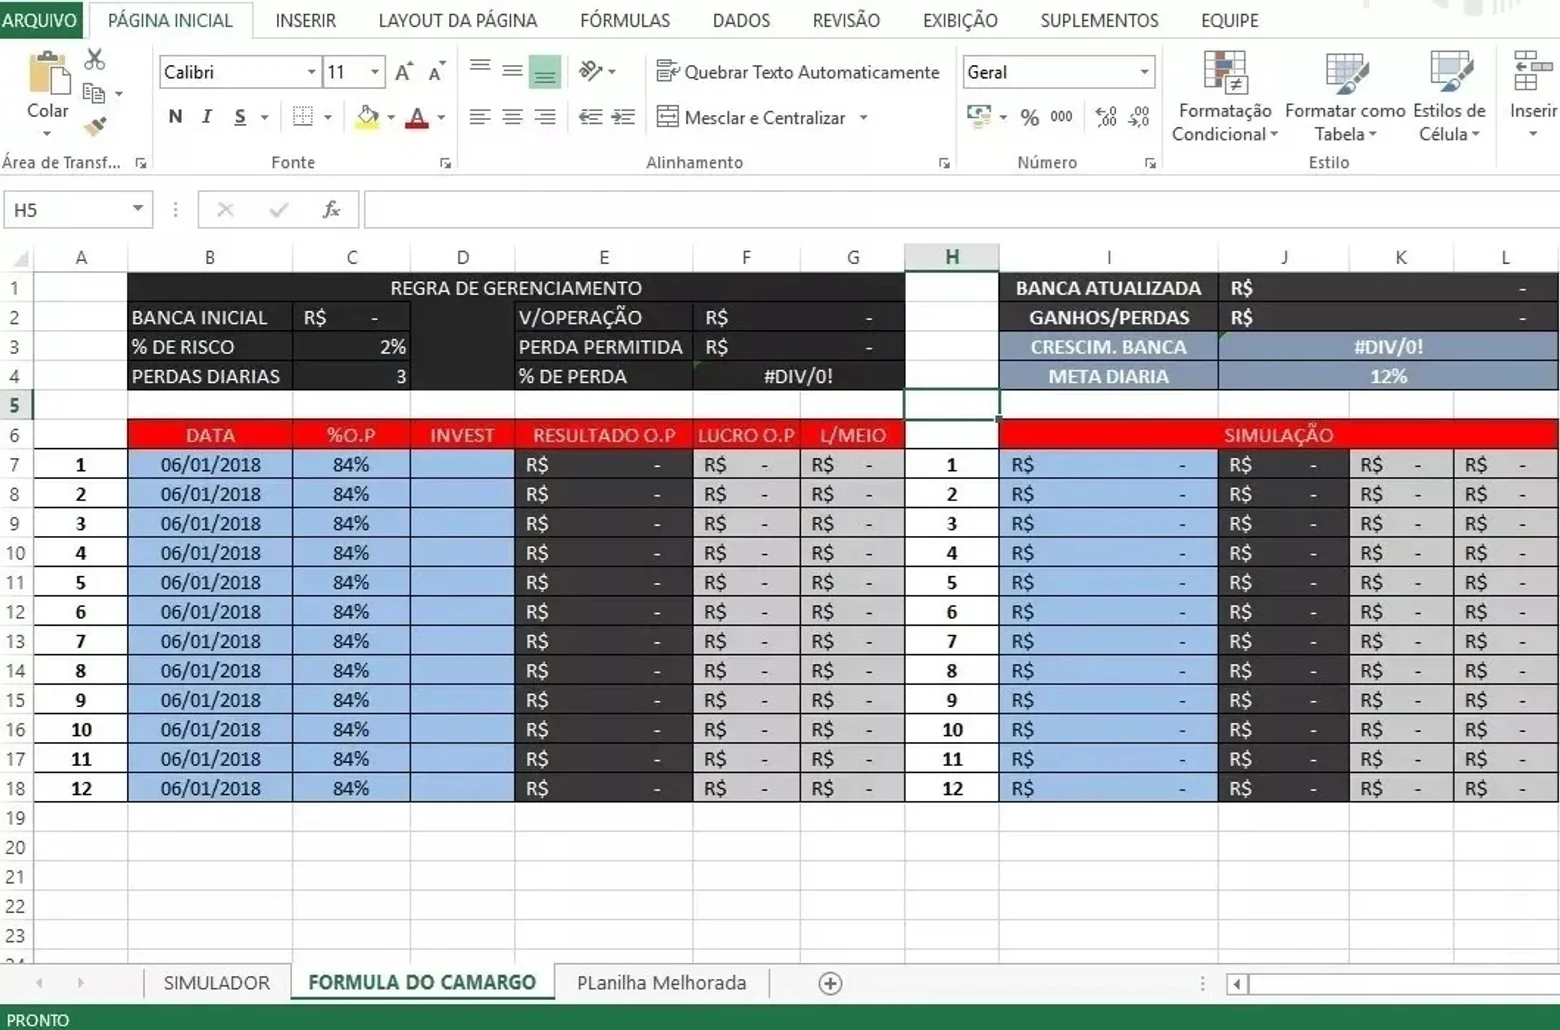Viewport: 1560px width, 1030px height.
Task: Open Estilos de Célula menu
Action: [x=1449, y=97]
